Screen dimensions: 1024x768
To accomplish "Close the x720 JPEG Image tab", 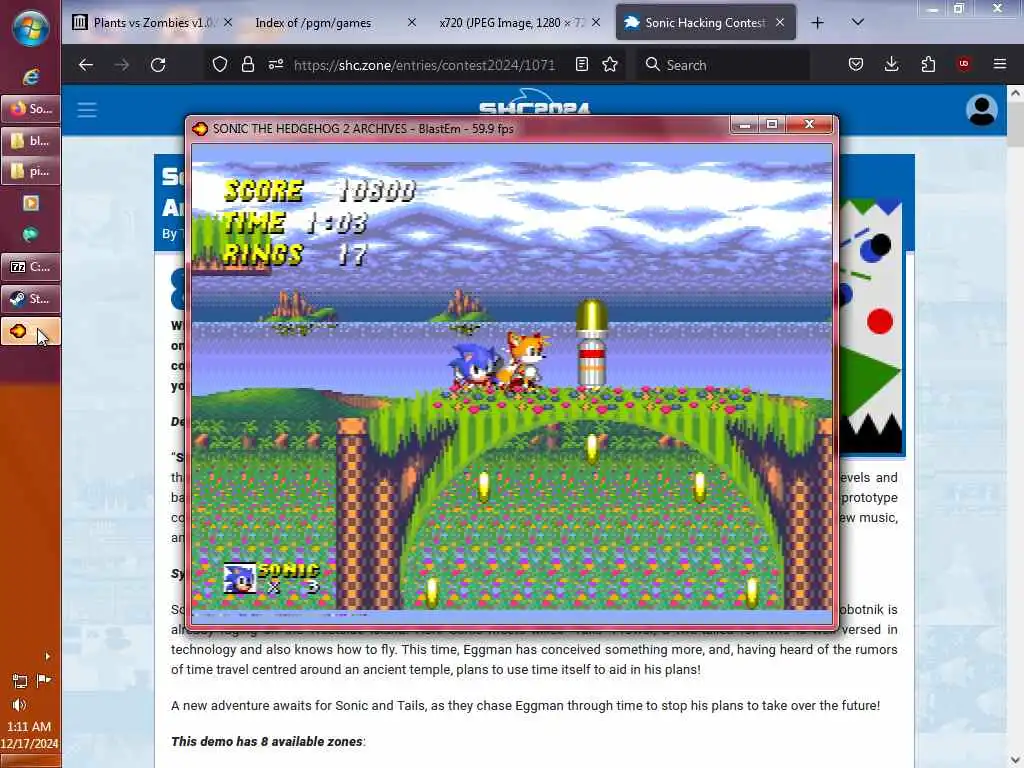I will point(596,22).
